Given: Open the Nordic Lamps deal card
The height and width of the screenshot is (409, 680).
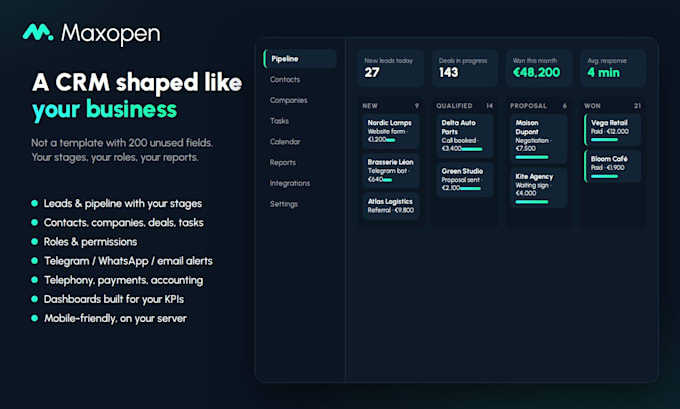Looking at the screenshot, I should pos(391,131).
